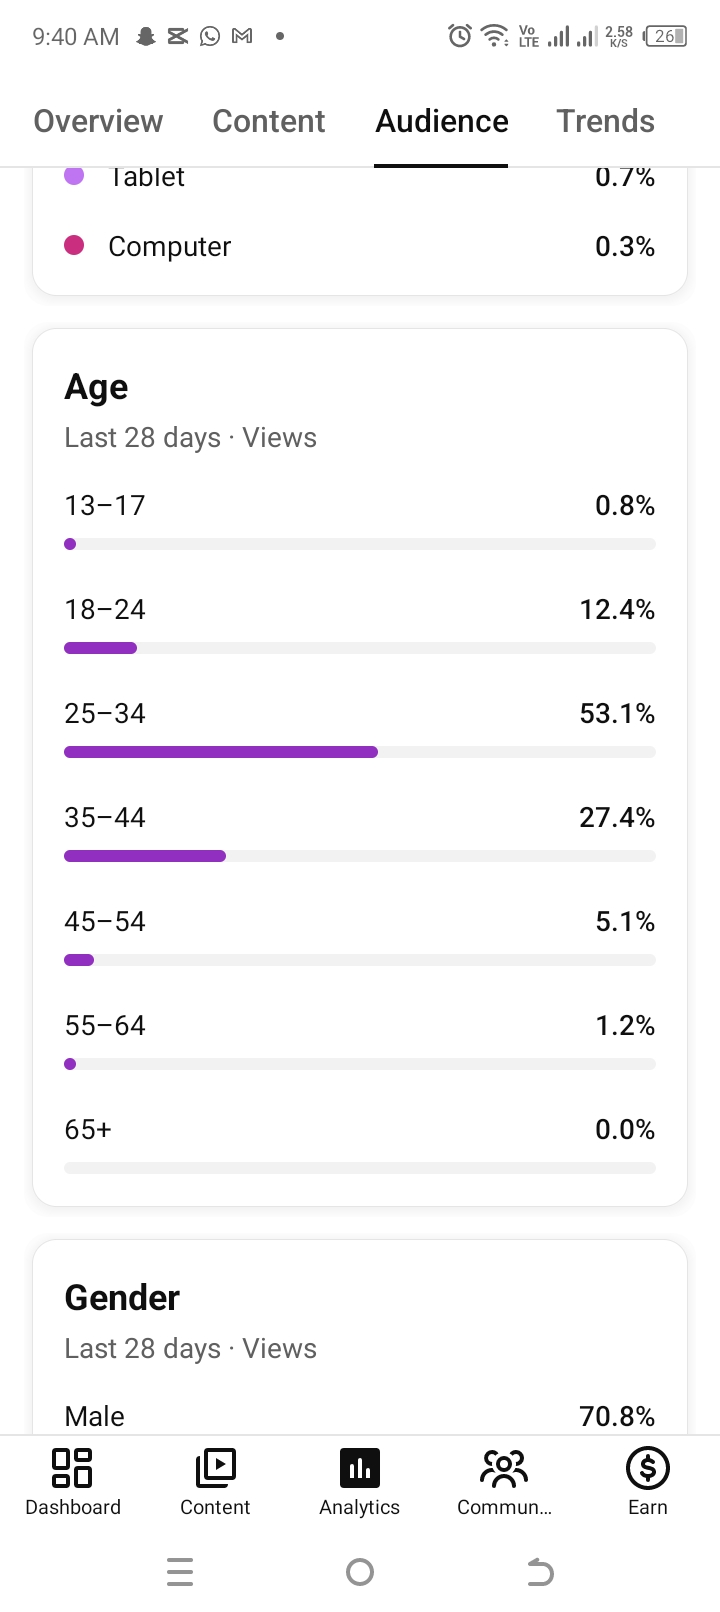The height and width of the screenshot is (1612, 720).
Task: Select the 18–24 age row label
Action: [105, 610]
